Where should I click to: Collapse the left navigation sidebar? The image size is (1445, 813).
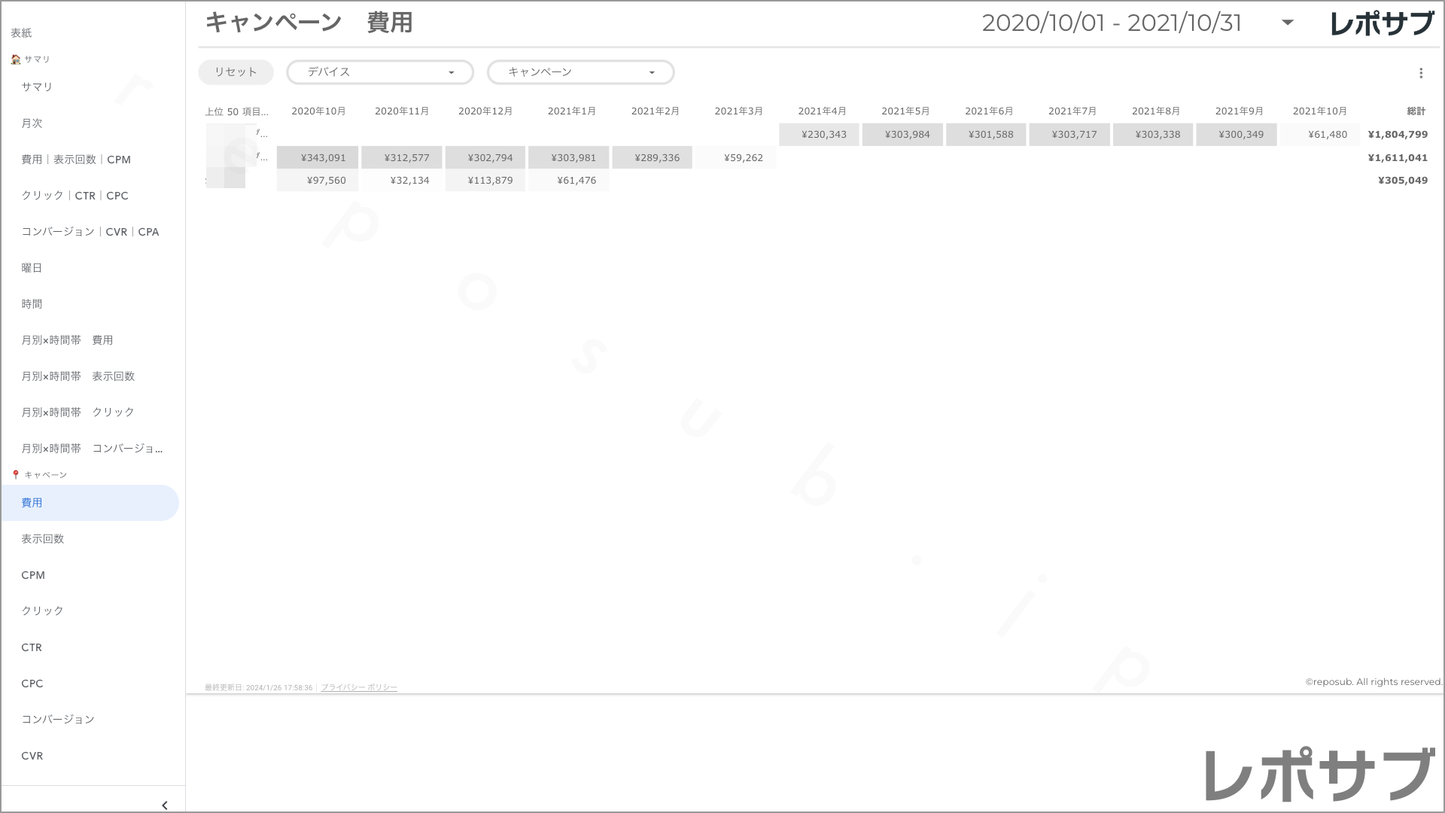[x=164, y=805]
